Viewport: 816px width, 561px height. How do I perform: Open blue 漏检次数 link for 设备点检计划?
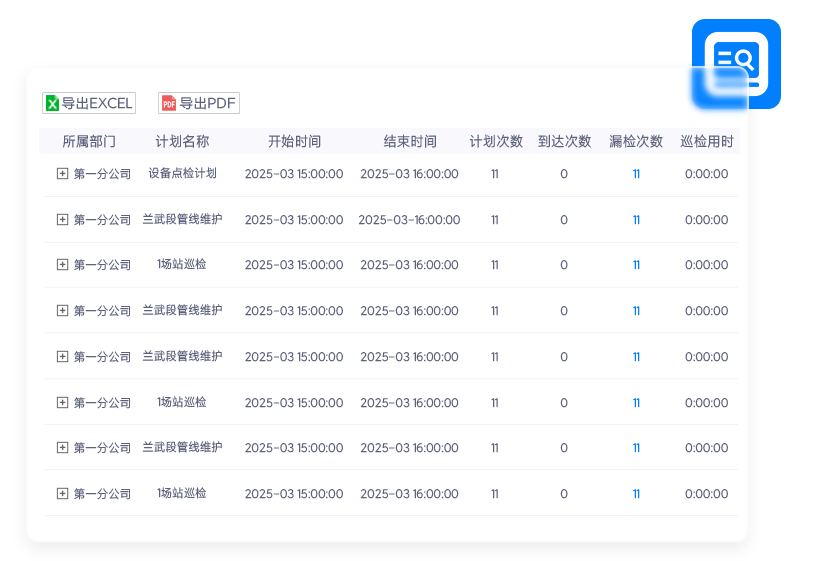coord(636,174)
